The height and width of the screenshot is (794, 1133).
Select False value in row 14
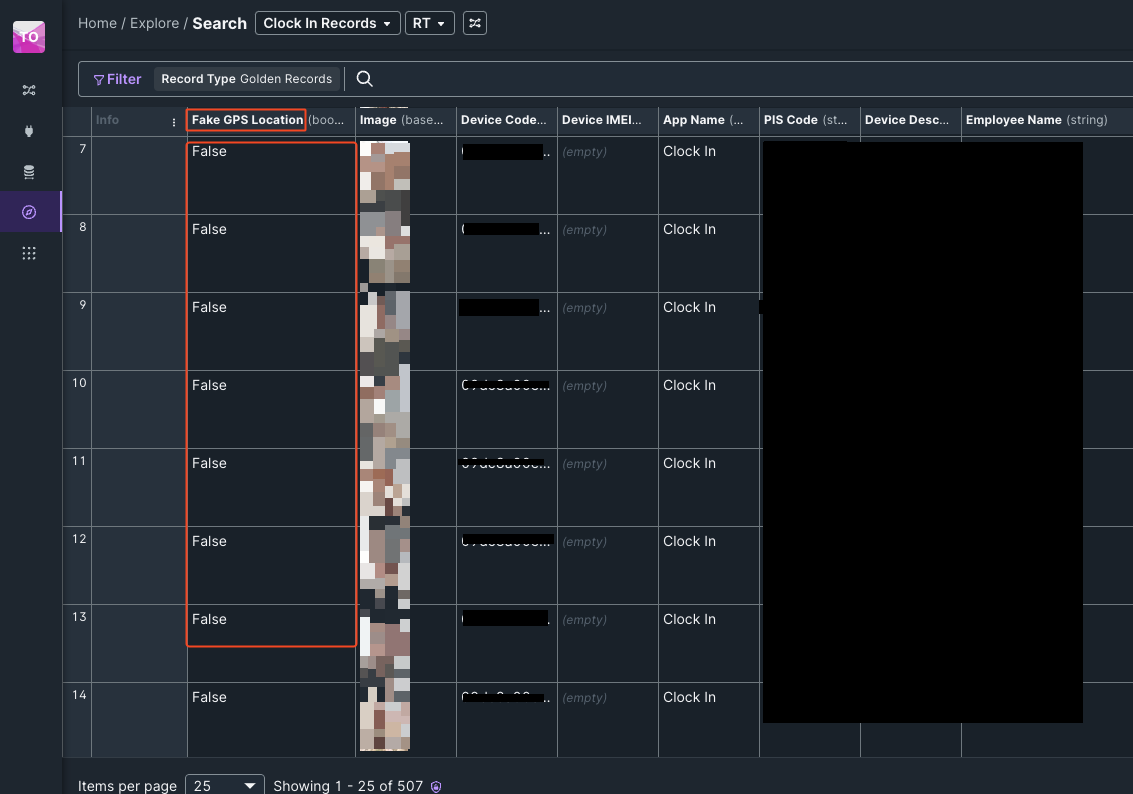[x=210, y=697]
